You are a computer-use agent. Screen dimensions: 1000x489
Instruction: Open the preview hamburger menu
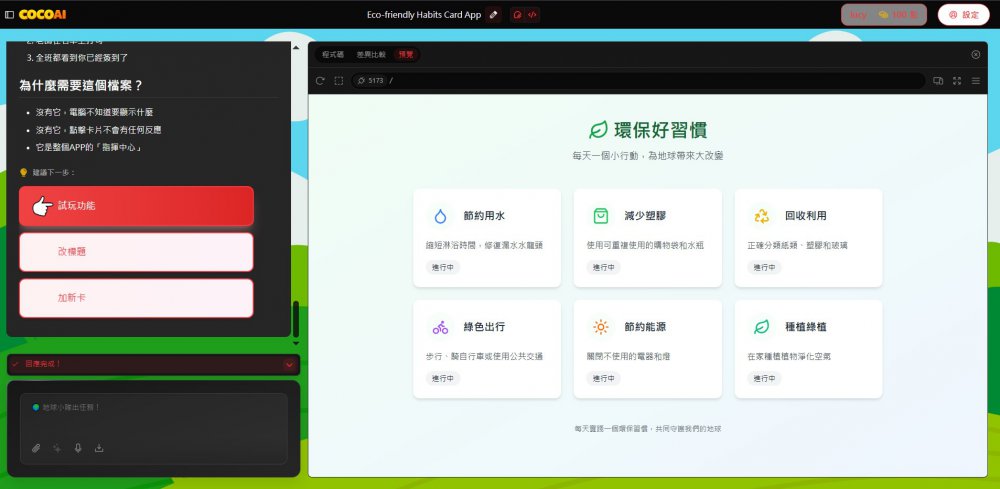[x=976, y=81]
